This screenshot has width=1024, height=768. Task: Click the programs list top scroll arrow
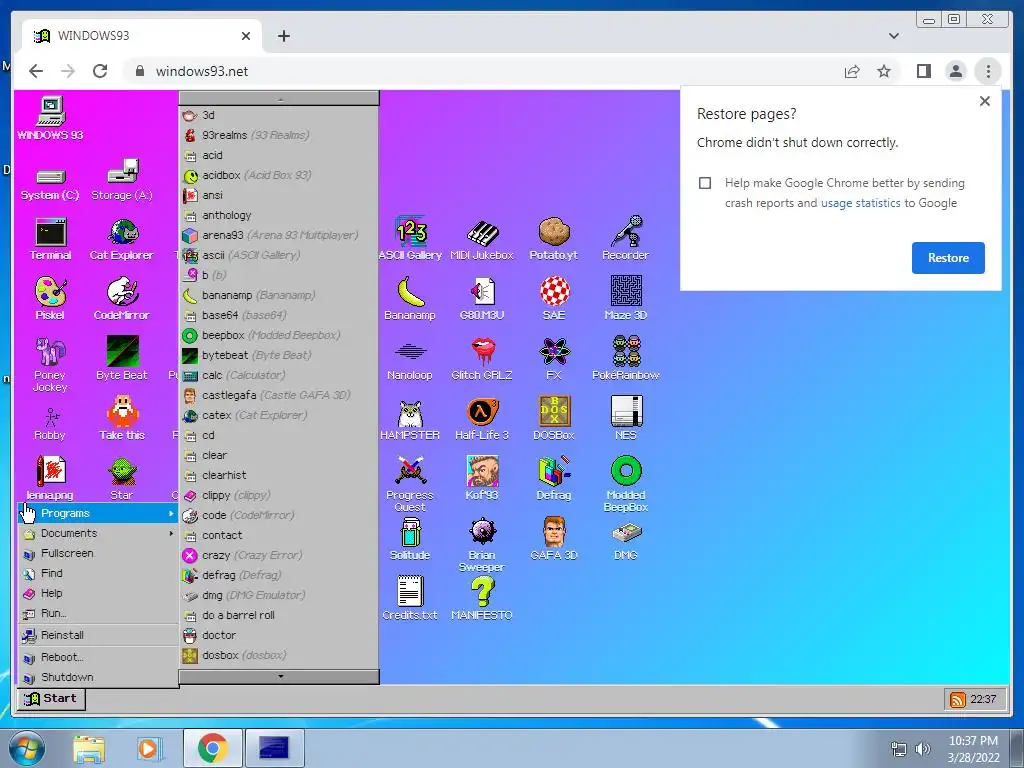point(280,99)
